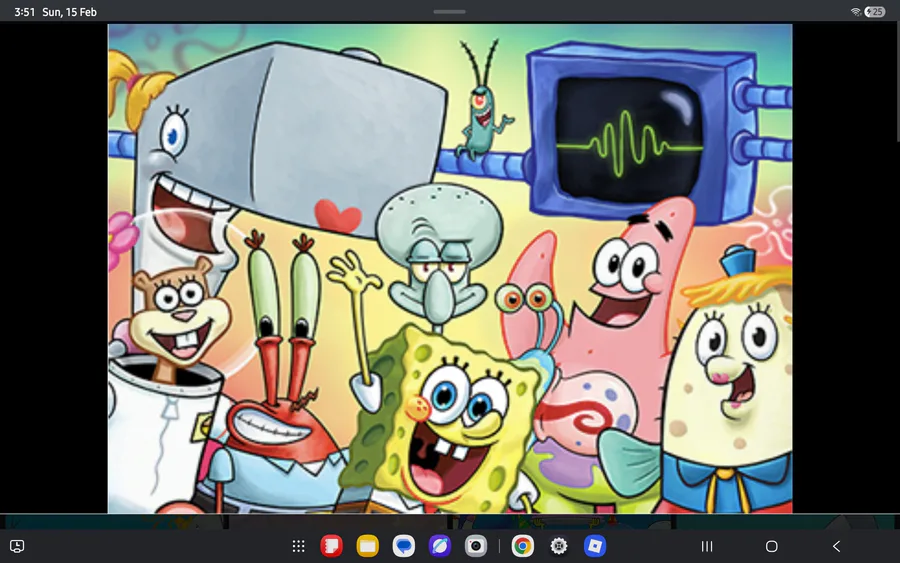Tap the battery indicator in status bar
The width and height of the screenshot is (900, 563).
point(875,11)
